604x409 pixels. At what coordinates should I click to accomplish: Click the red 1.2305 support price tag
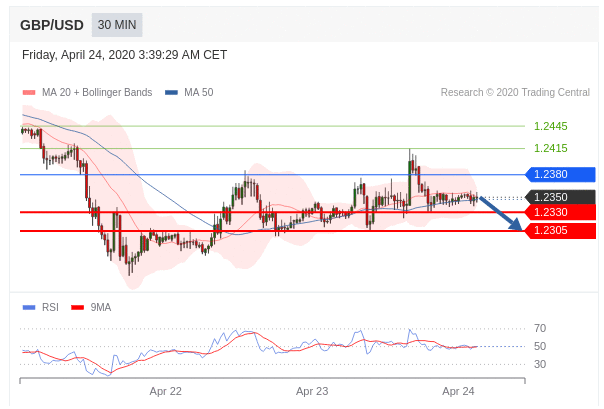click(x=560, y=231)
